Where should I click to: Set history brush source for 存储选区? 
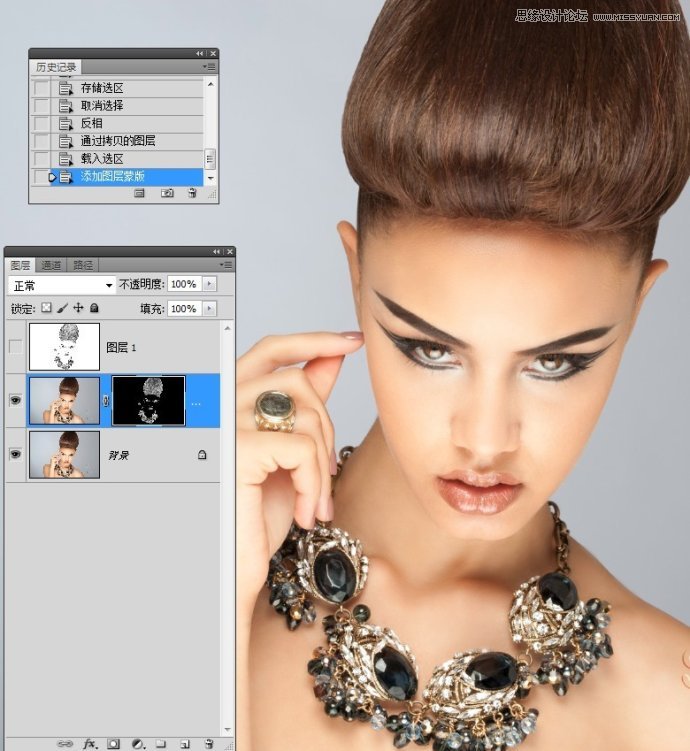click(x=42, y=88)
